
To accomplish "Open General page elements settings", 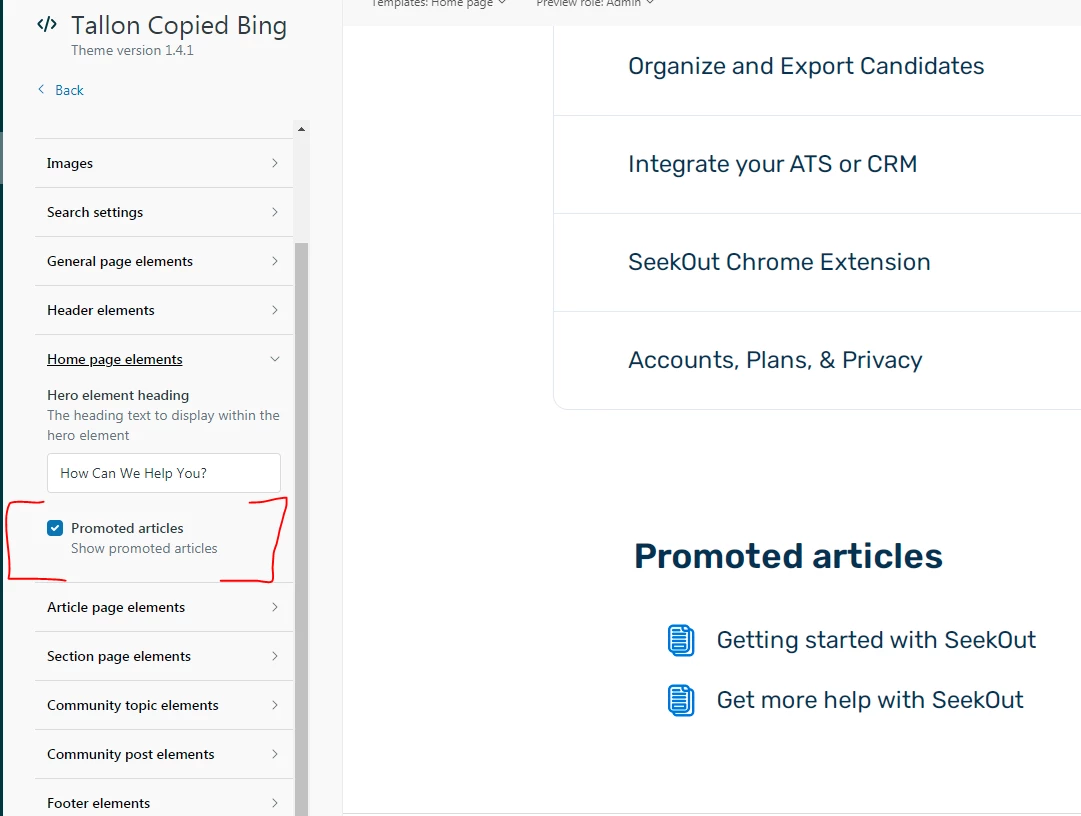I will 164,261.
